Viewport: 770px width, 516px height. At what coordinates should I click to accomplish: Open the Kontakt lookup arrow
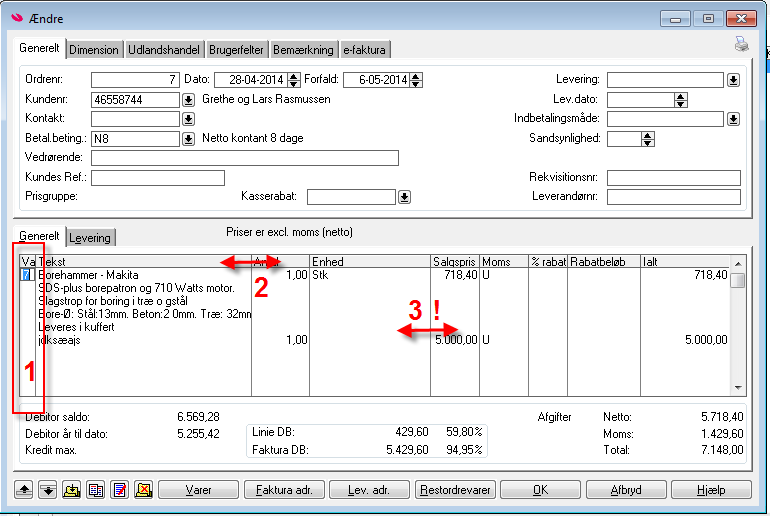click(188, 119)
